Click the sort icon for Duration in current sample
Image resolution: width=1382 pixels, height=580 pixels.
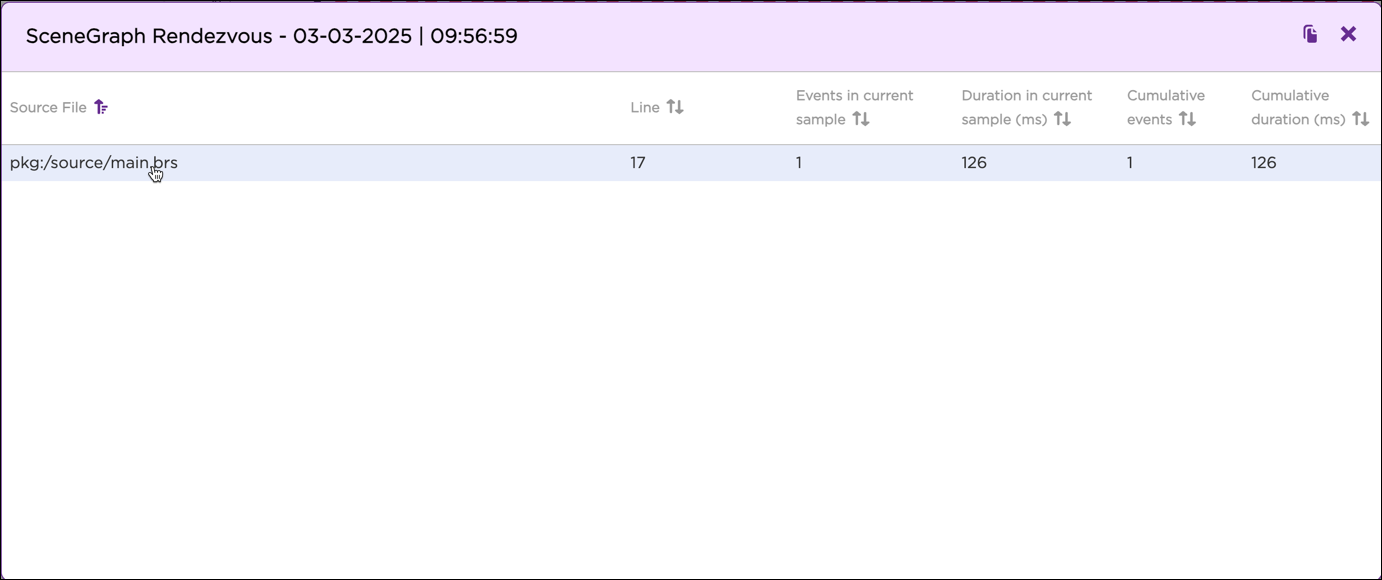[x=1063, y=118]
